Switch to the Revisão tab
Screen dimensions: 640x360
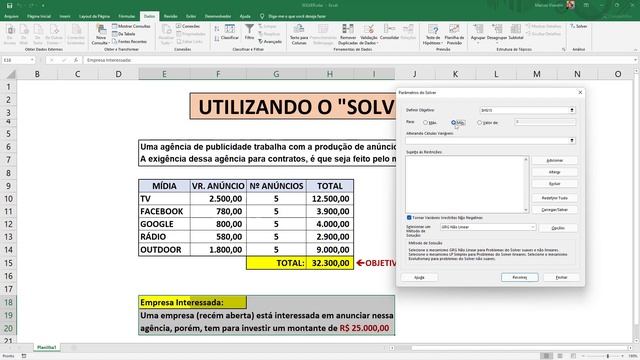[x=171, y=16]
